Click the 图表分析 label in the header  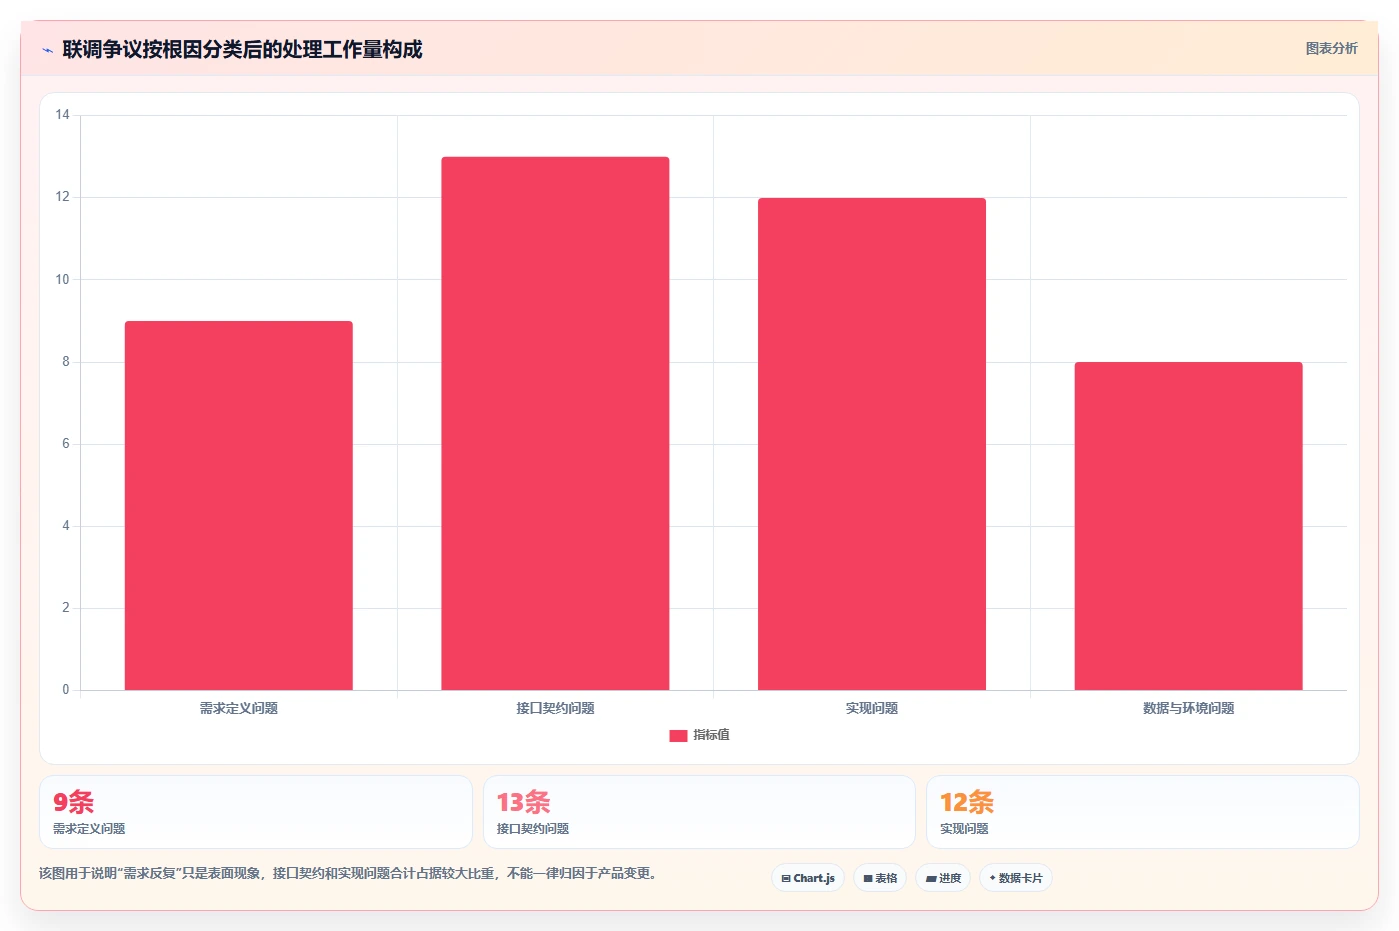point(1331,48)
